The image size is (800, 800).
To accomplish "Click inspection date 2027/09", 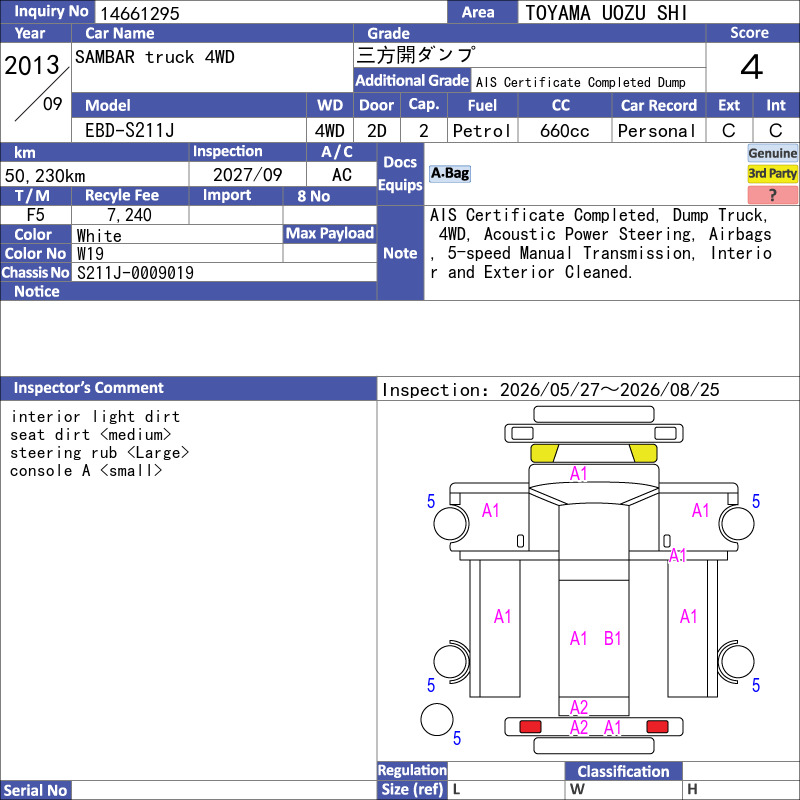I will [247, 174].
